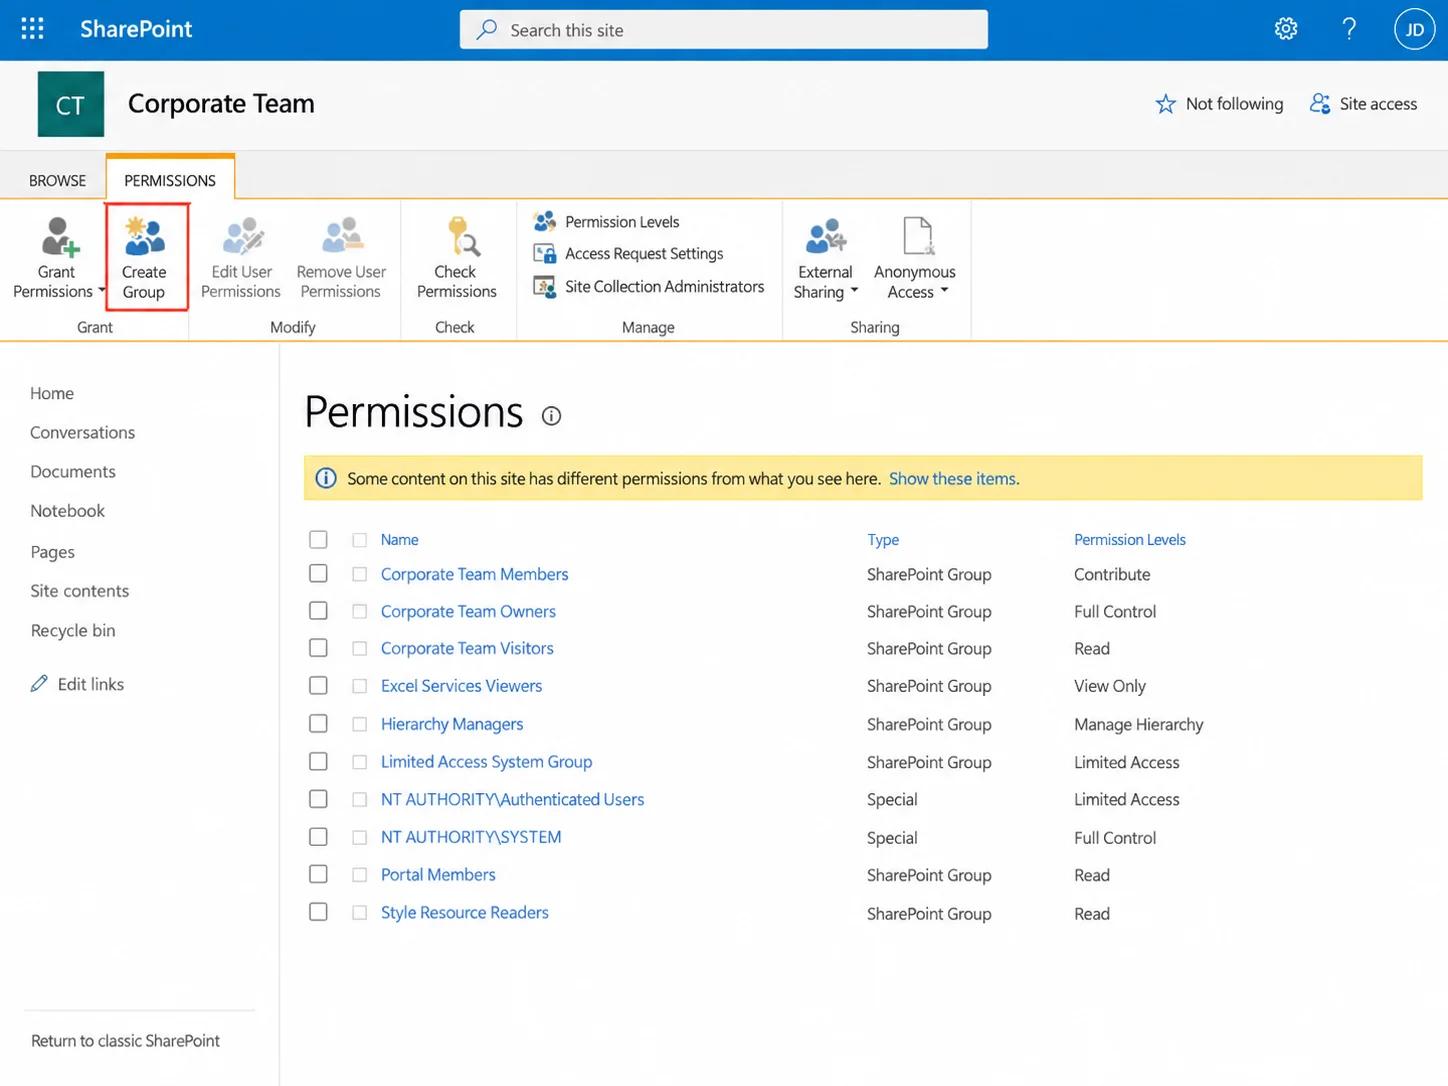Click the Access Request Settings icon
1448x1086 pixels.
point(545,254)
